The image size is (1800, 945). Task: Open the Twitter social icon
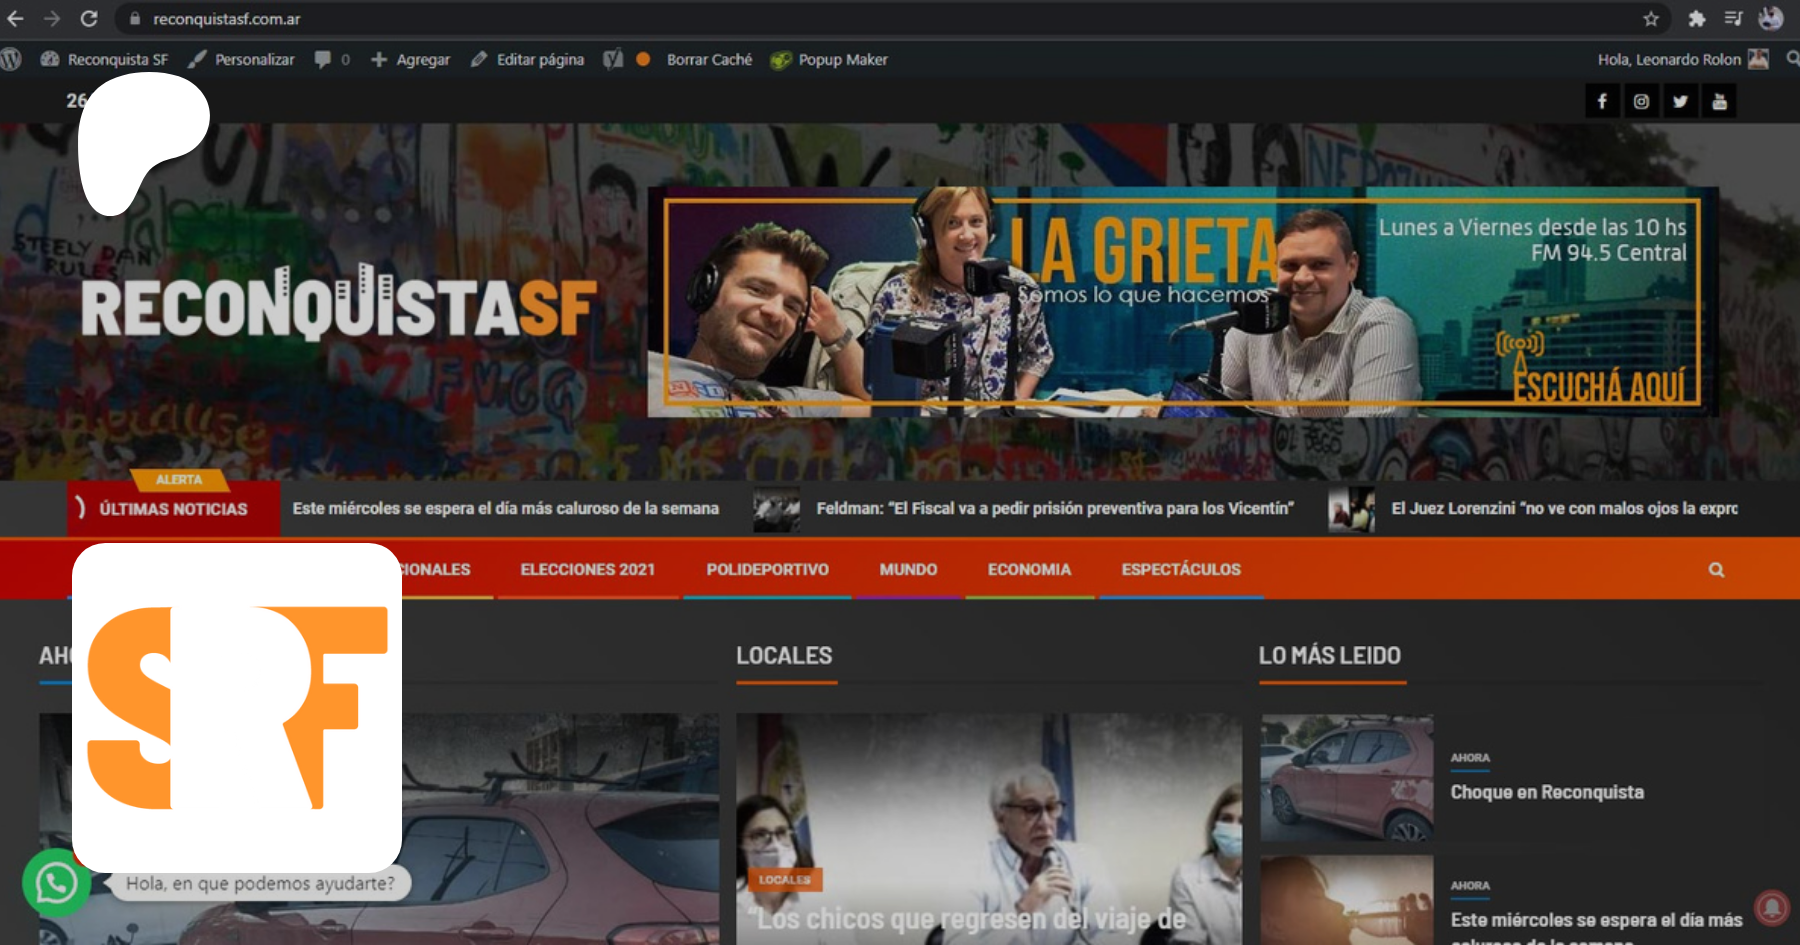point(1680,101)
